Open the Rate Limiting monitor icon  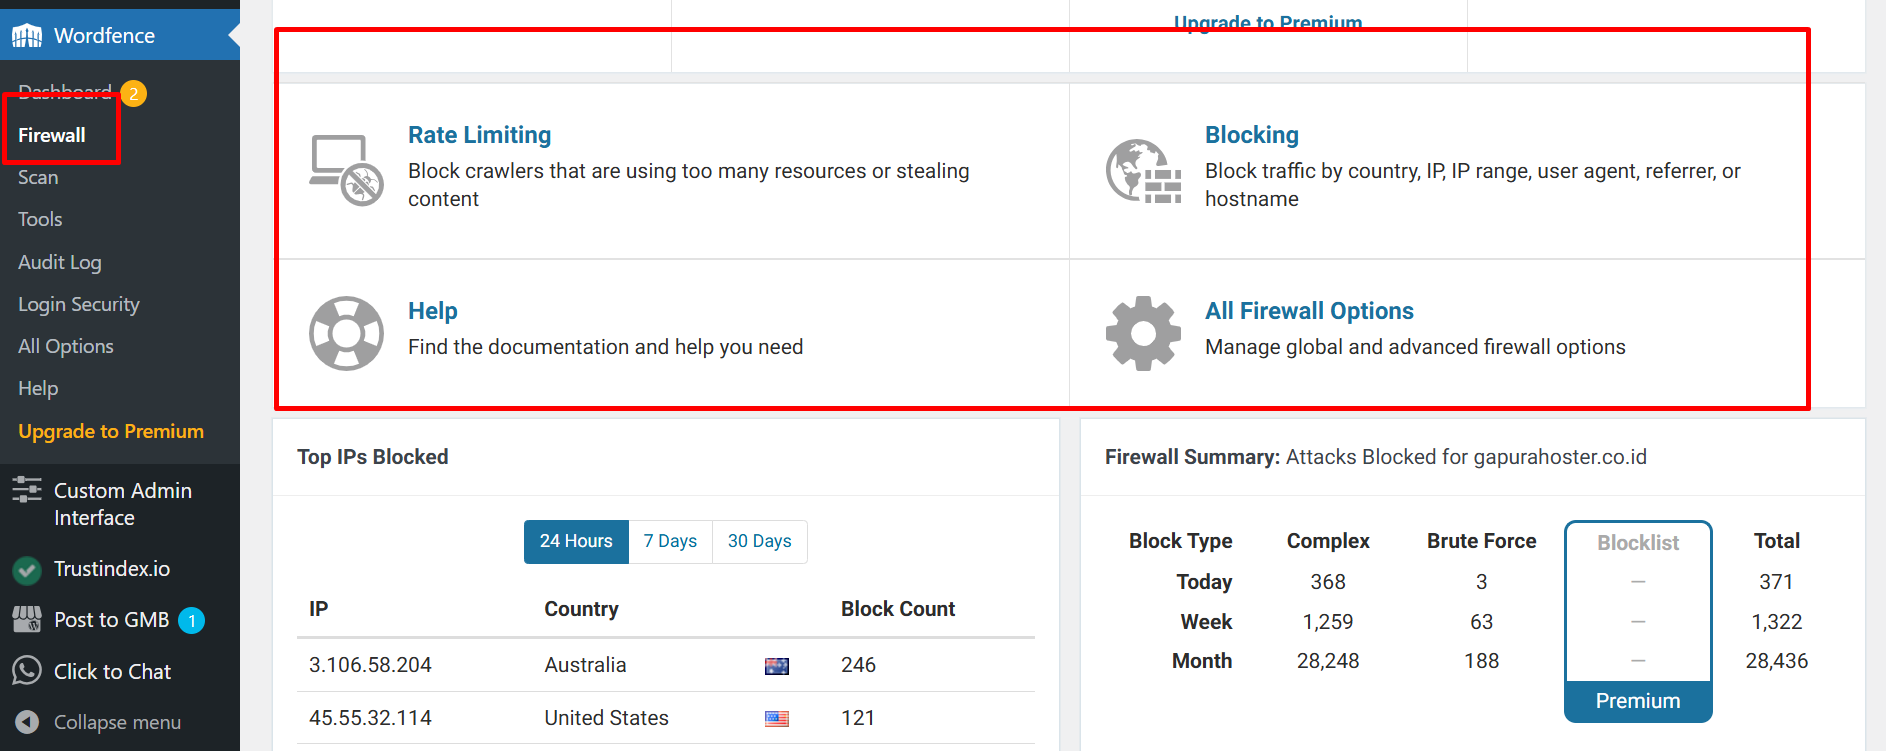click(346, 171)
